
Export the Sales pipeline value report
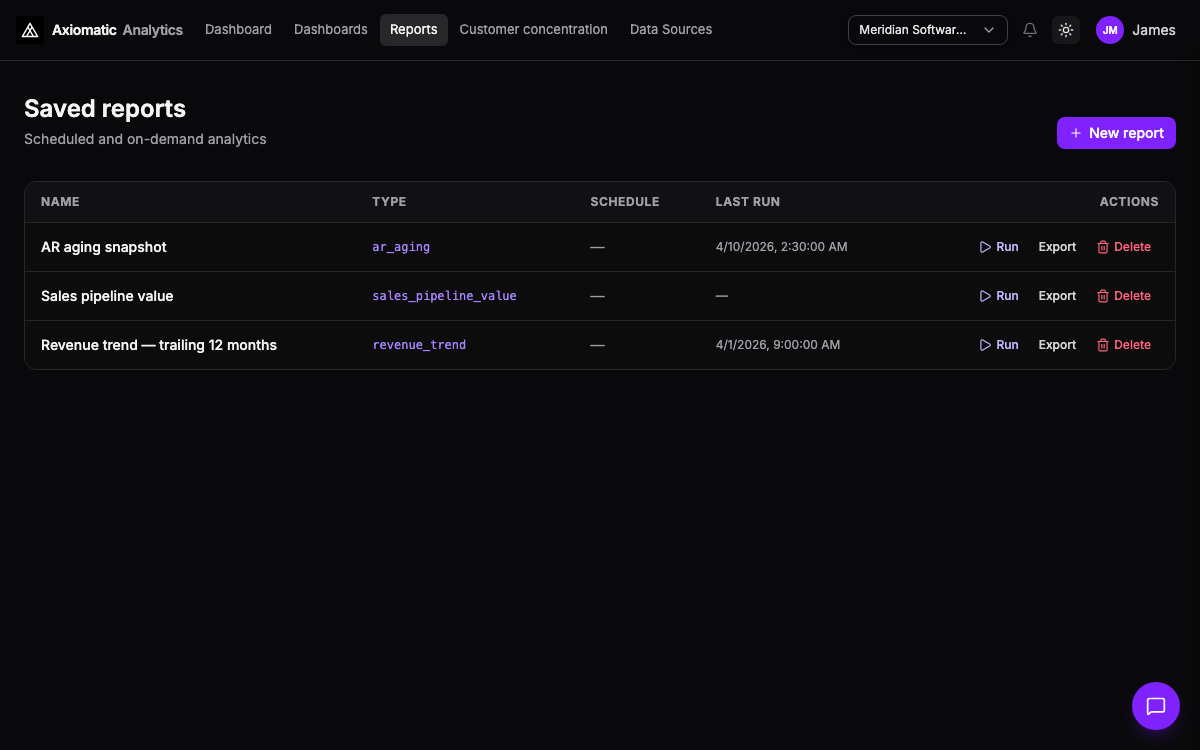(x=1057, y=296)
